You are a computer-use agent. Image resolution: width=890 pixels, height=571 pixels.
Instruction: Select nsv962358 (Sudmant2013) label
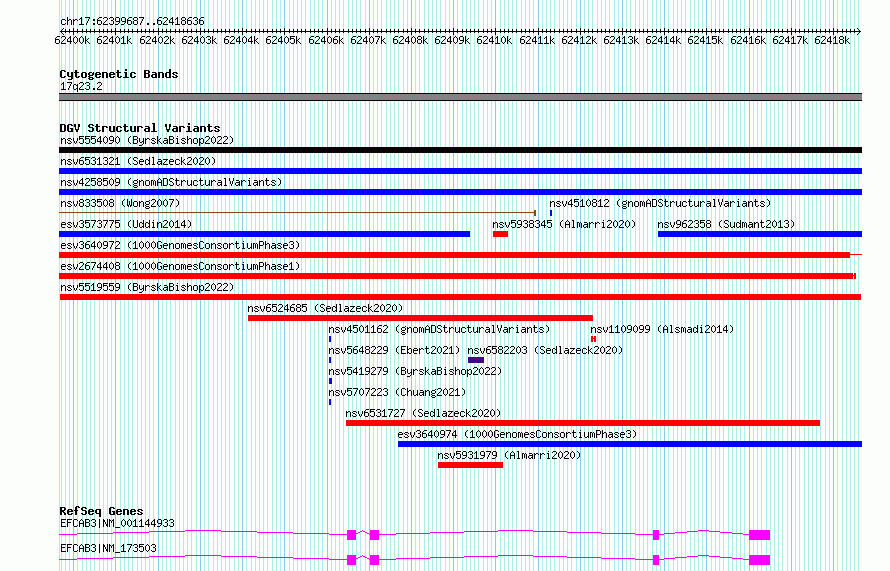(x=726, y=224)
